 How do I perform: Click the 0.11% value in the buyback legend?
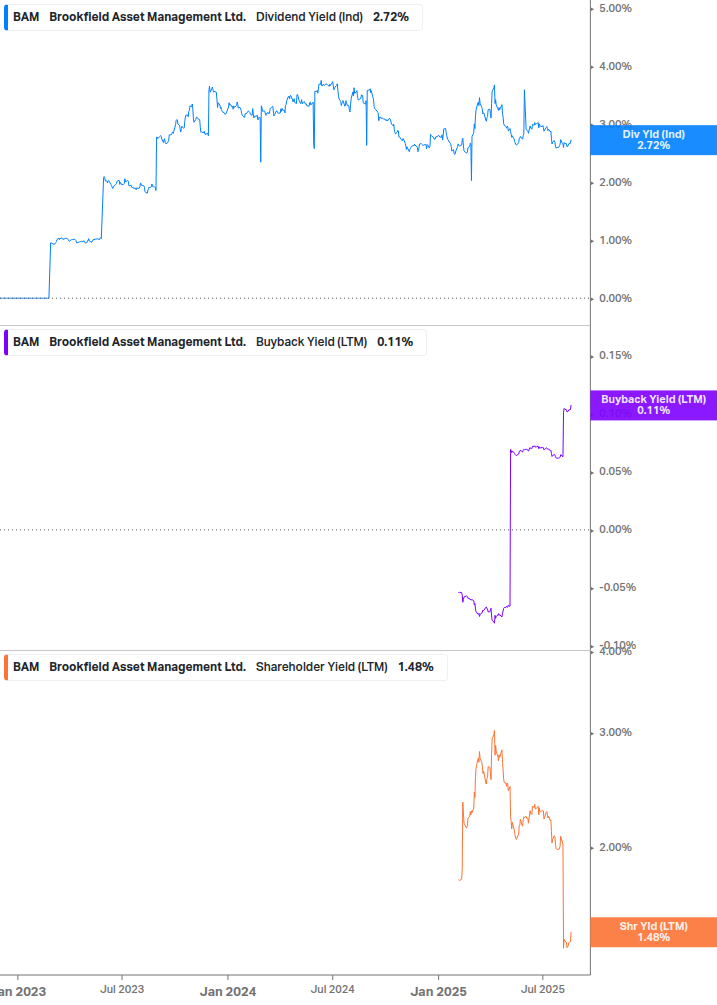[395, 342]
